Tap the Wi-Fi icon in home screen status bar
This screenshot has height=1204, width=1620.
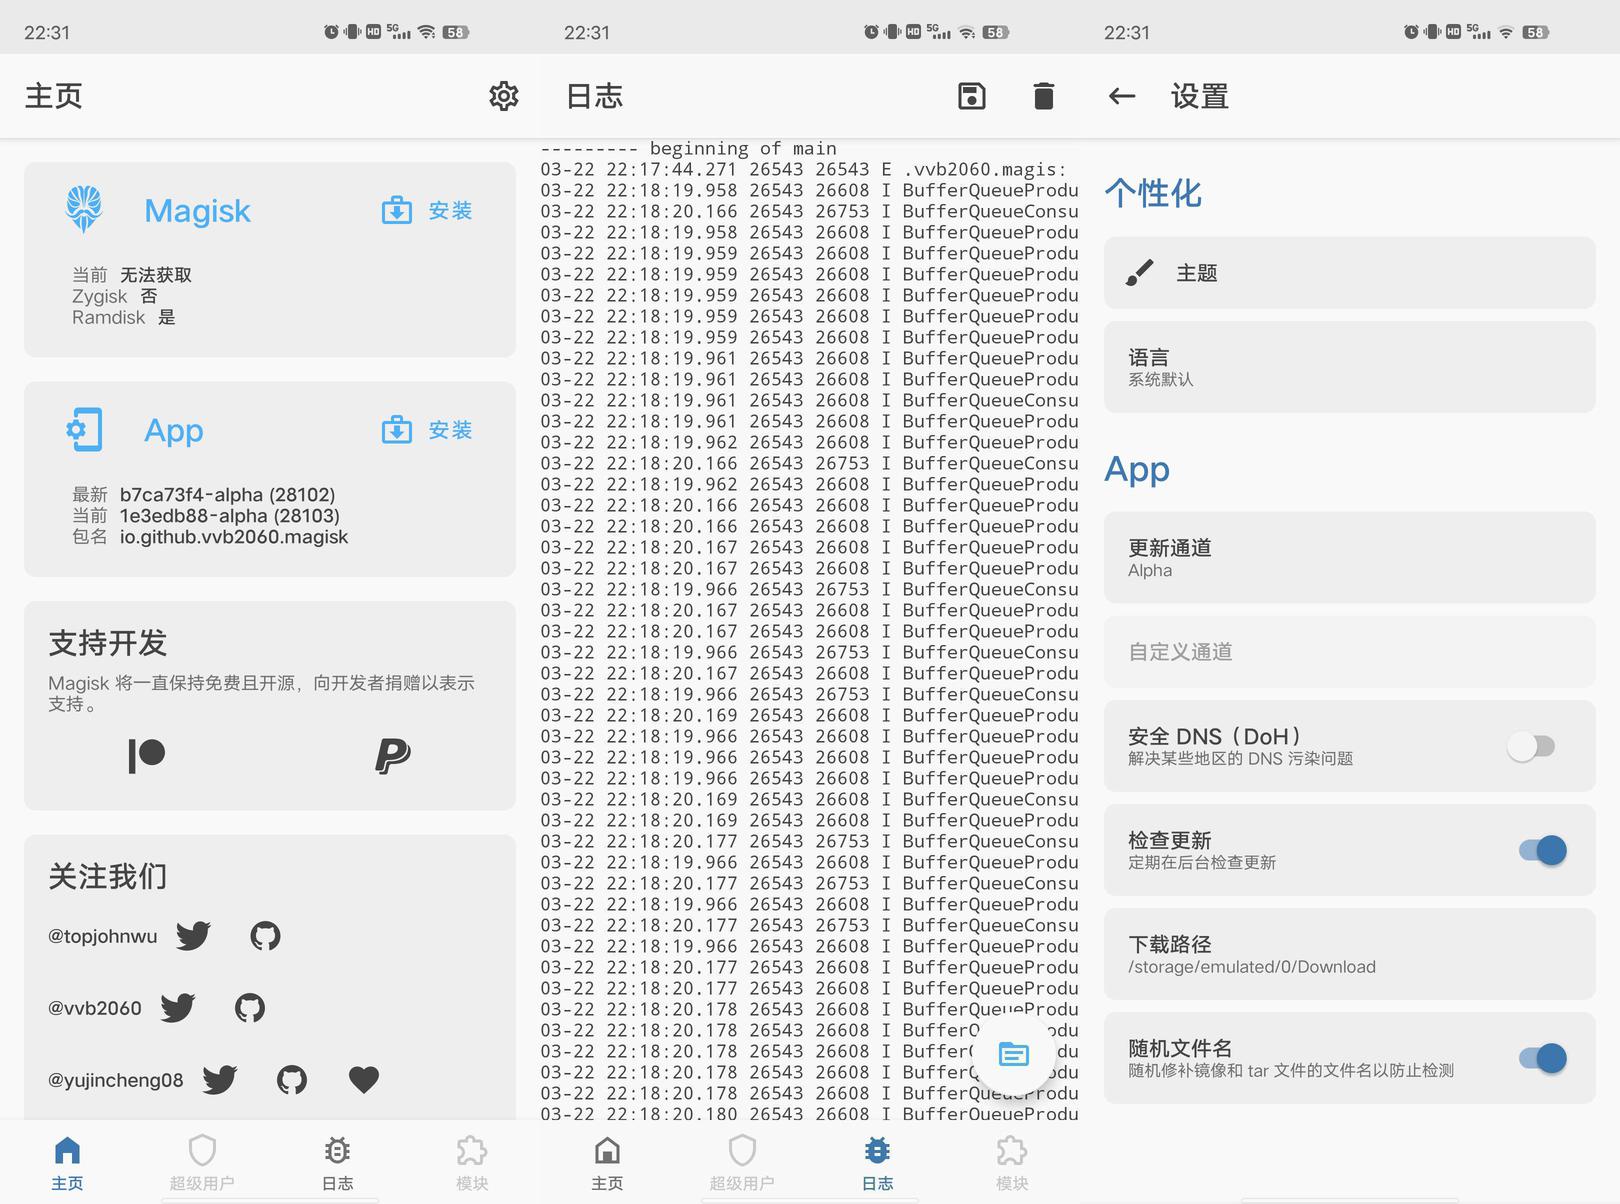427,32
